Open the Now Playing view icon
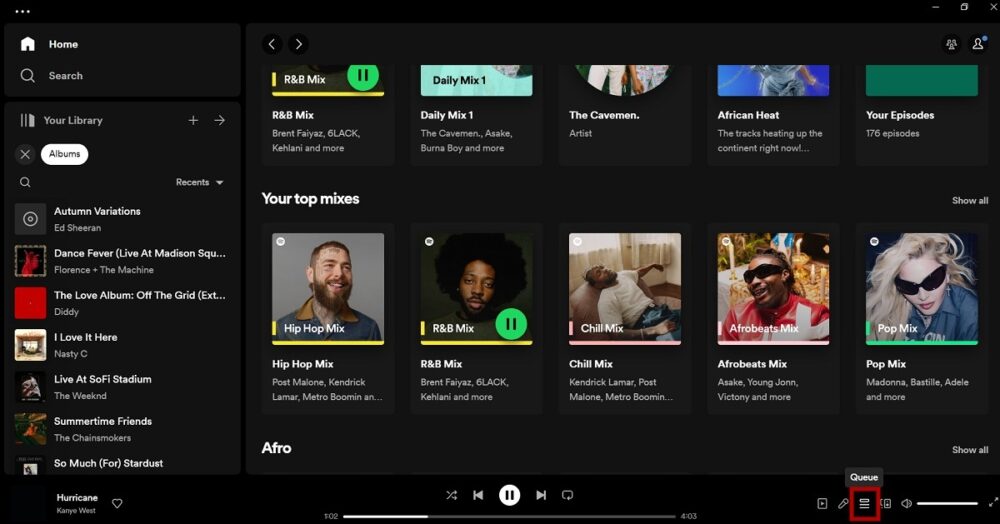1000x524 pixels. click(822, 504)
